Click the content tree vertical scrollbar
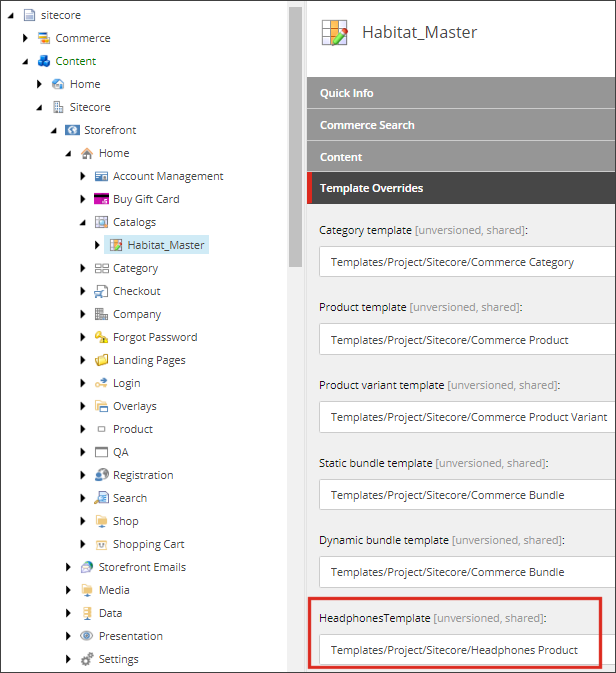 [295, 137]
